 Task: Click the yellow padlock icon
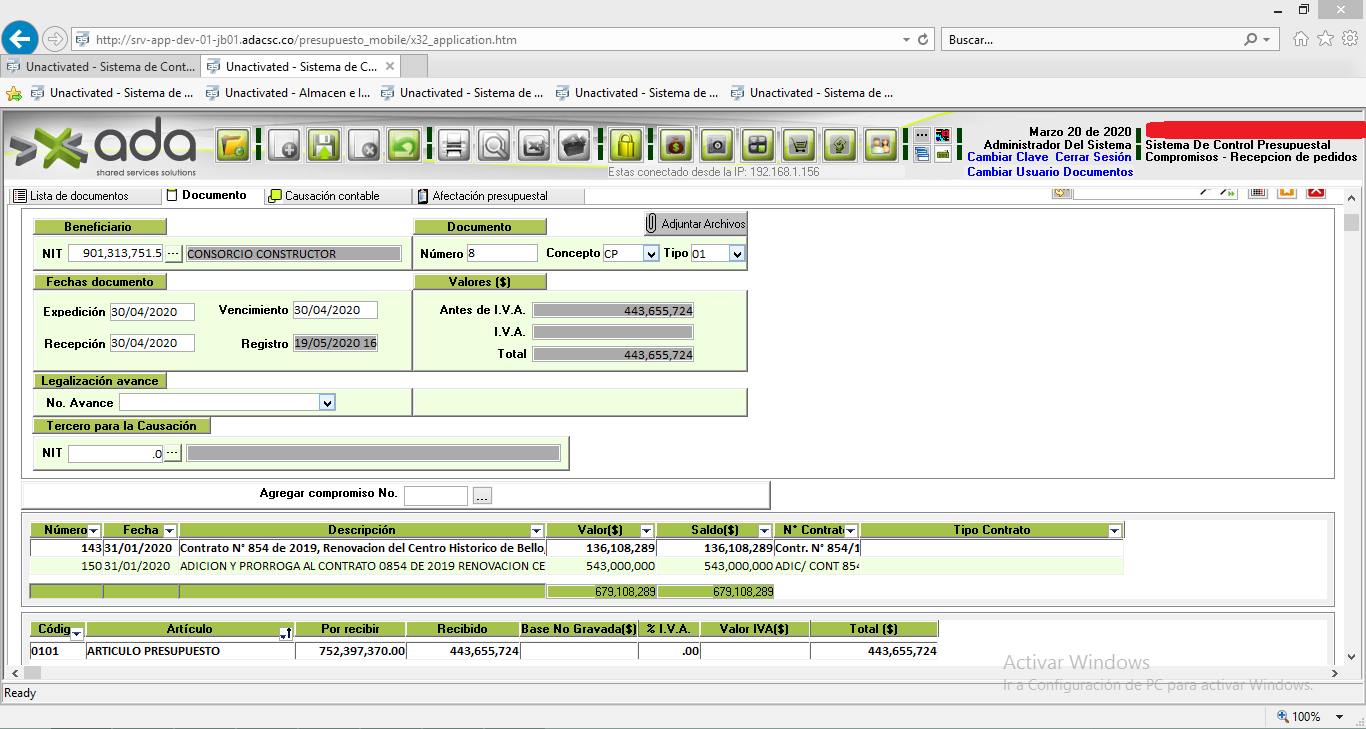pyautogui.click(x=625, y=146)
